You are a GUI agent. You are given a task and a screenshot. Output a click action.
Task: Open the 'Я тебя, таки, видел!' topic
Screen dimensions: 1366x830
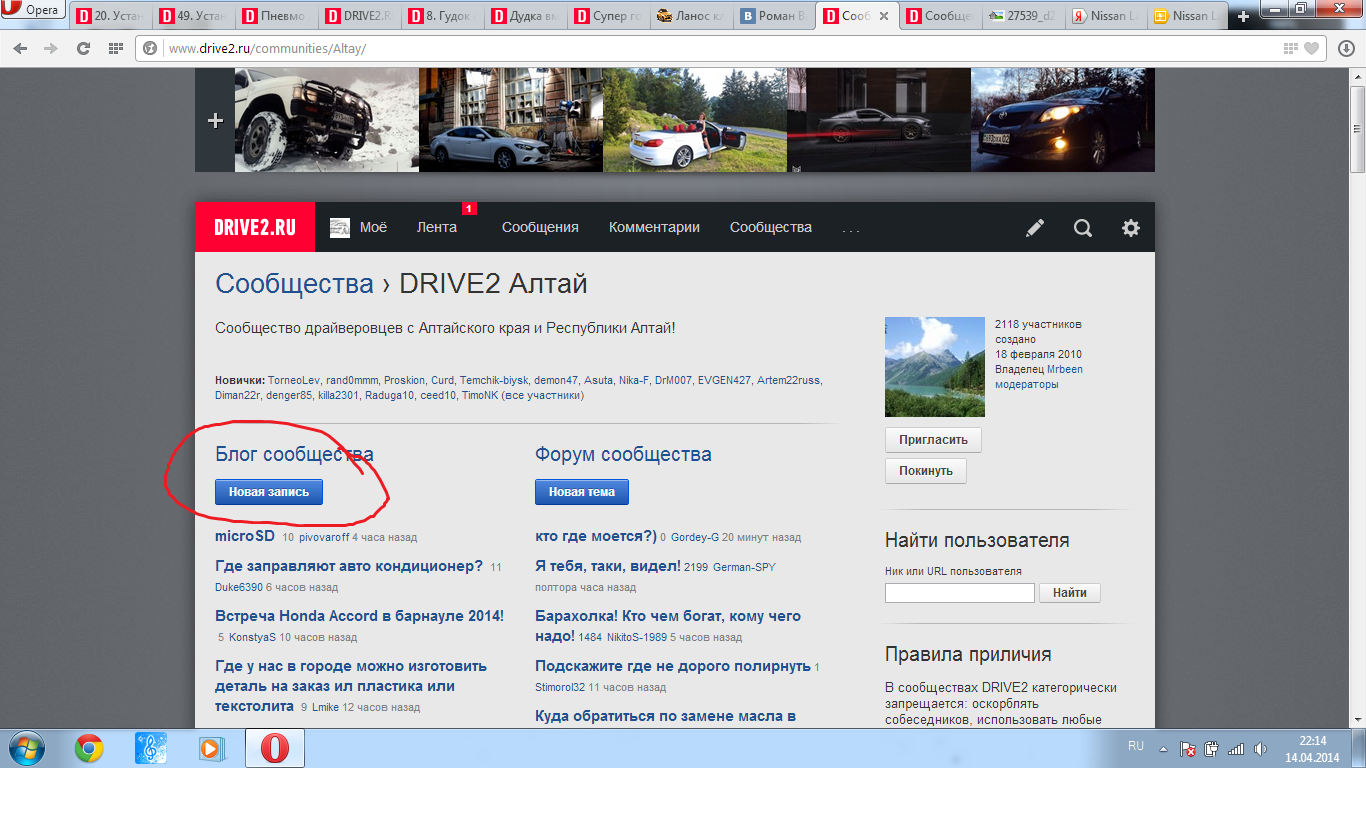tap(607, 566)
